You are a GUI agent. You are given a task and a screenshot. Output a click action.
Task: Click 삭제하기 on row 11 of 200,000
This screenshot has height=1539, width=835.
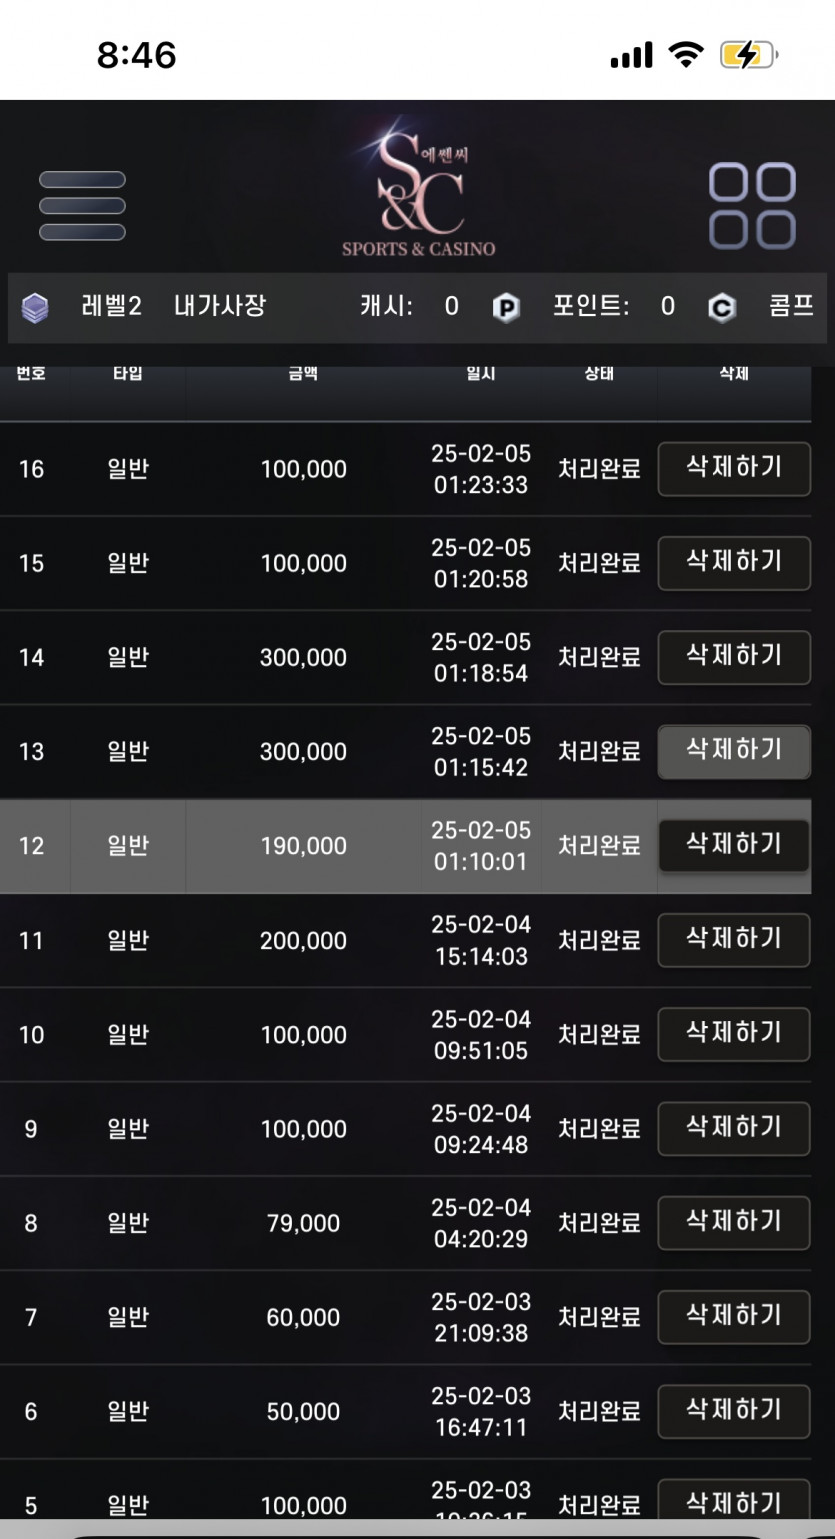tap(734, 940)
